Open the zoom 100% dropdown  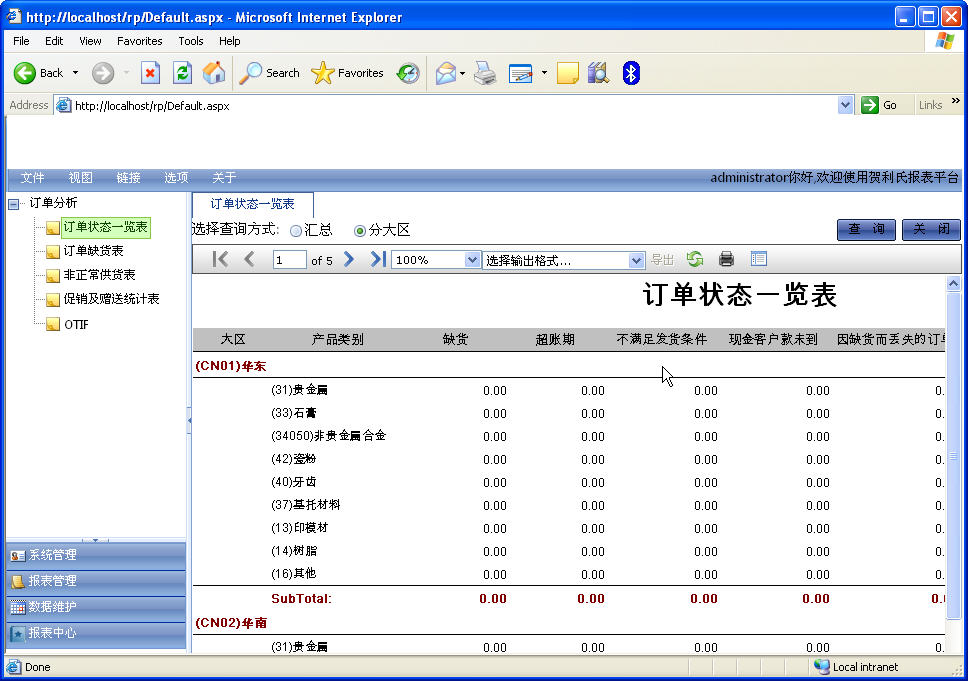point(472,260)
